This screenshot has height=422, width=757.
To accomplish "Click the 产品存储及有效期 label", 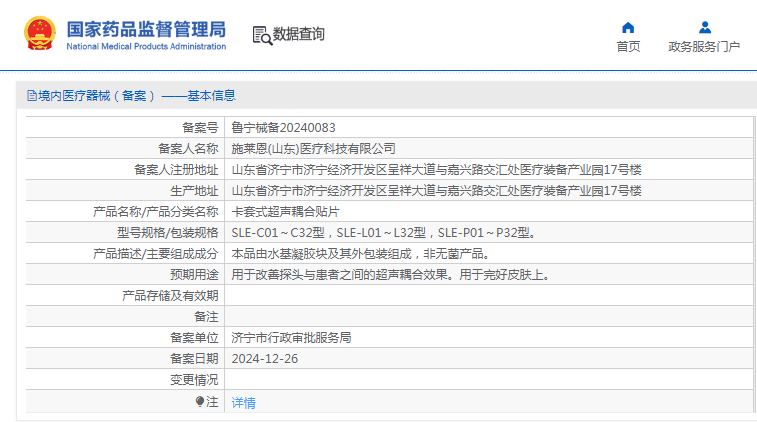I will [170, 295].
